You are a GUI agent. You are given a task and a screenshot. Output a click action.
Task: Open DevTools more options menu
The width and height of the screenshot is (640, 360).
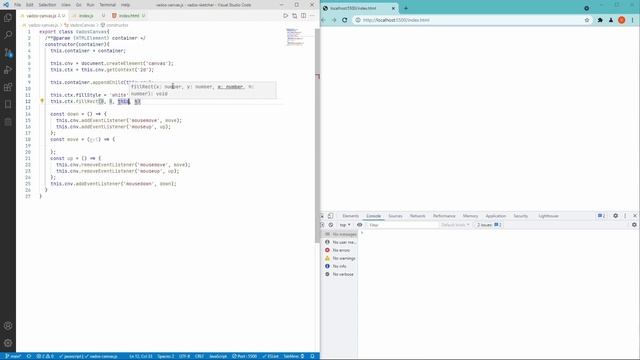(x=625, y=216)
